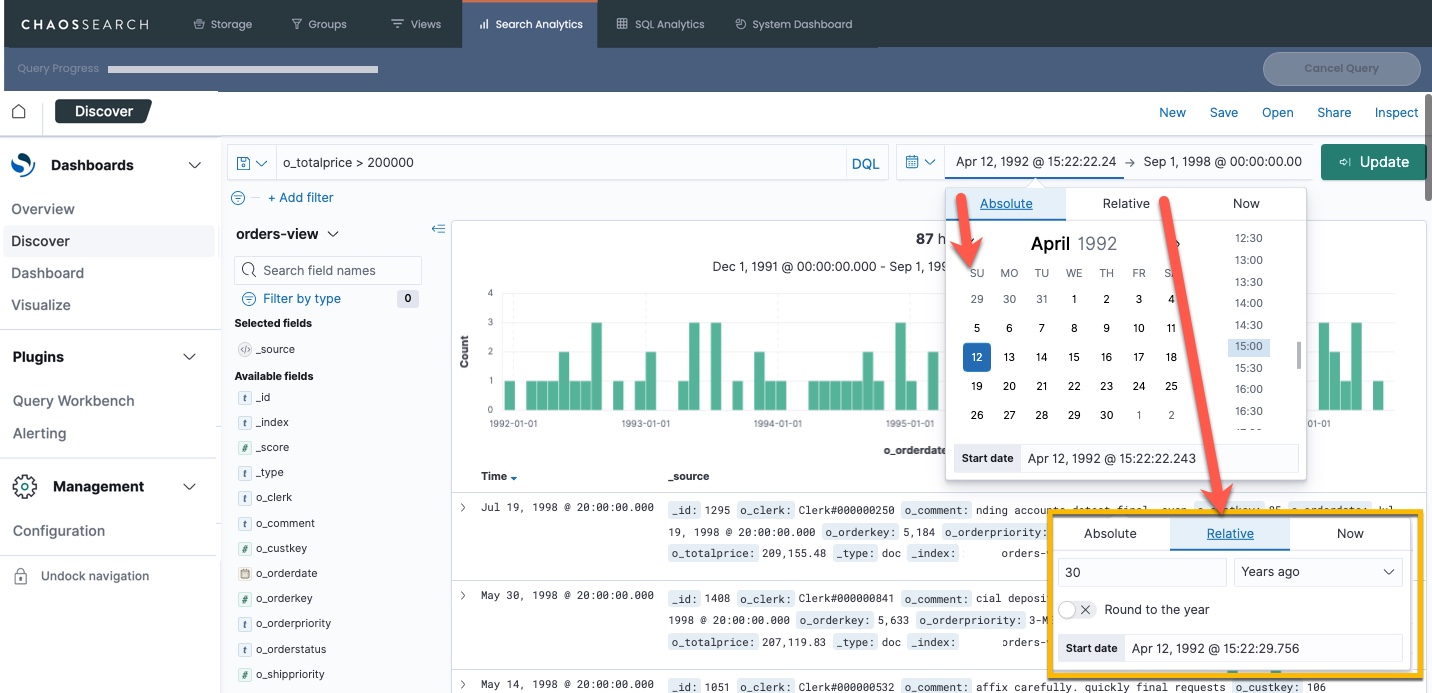Open the saved query menu icon
The height and width of the screenshot is (693, 1432).
pos(252,163)
